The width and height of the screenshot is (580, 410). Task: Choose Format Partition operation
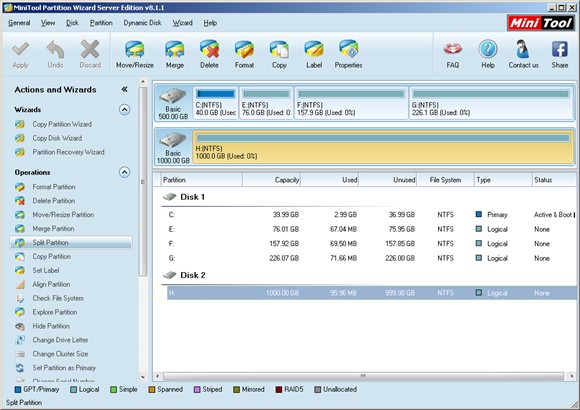[54, 187]
